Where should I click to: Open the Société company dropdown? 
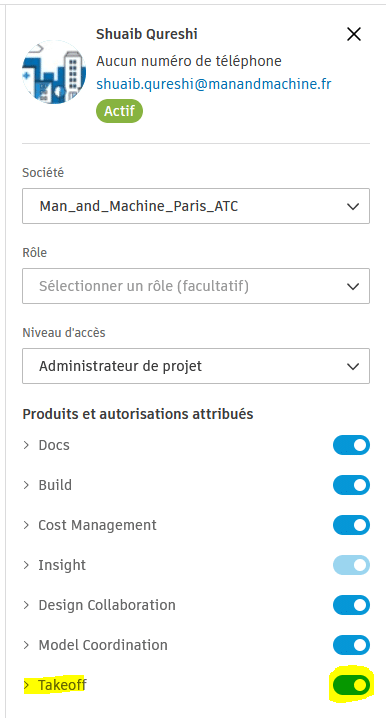click(196, 206)
